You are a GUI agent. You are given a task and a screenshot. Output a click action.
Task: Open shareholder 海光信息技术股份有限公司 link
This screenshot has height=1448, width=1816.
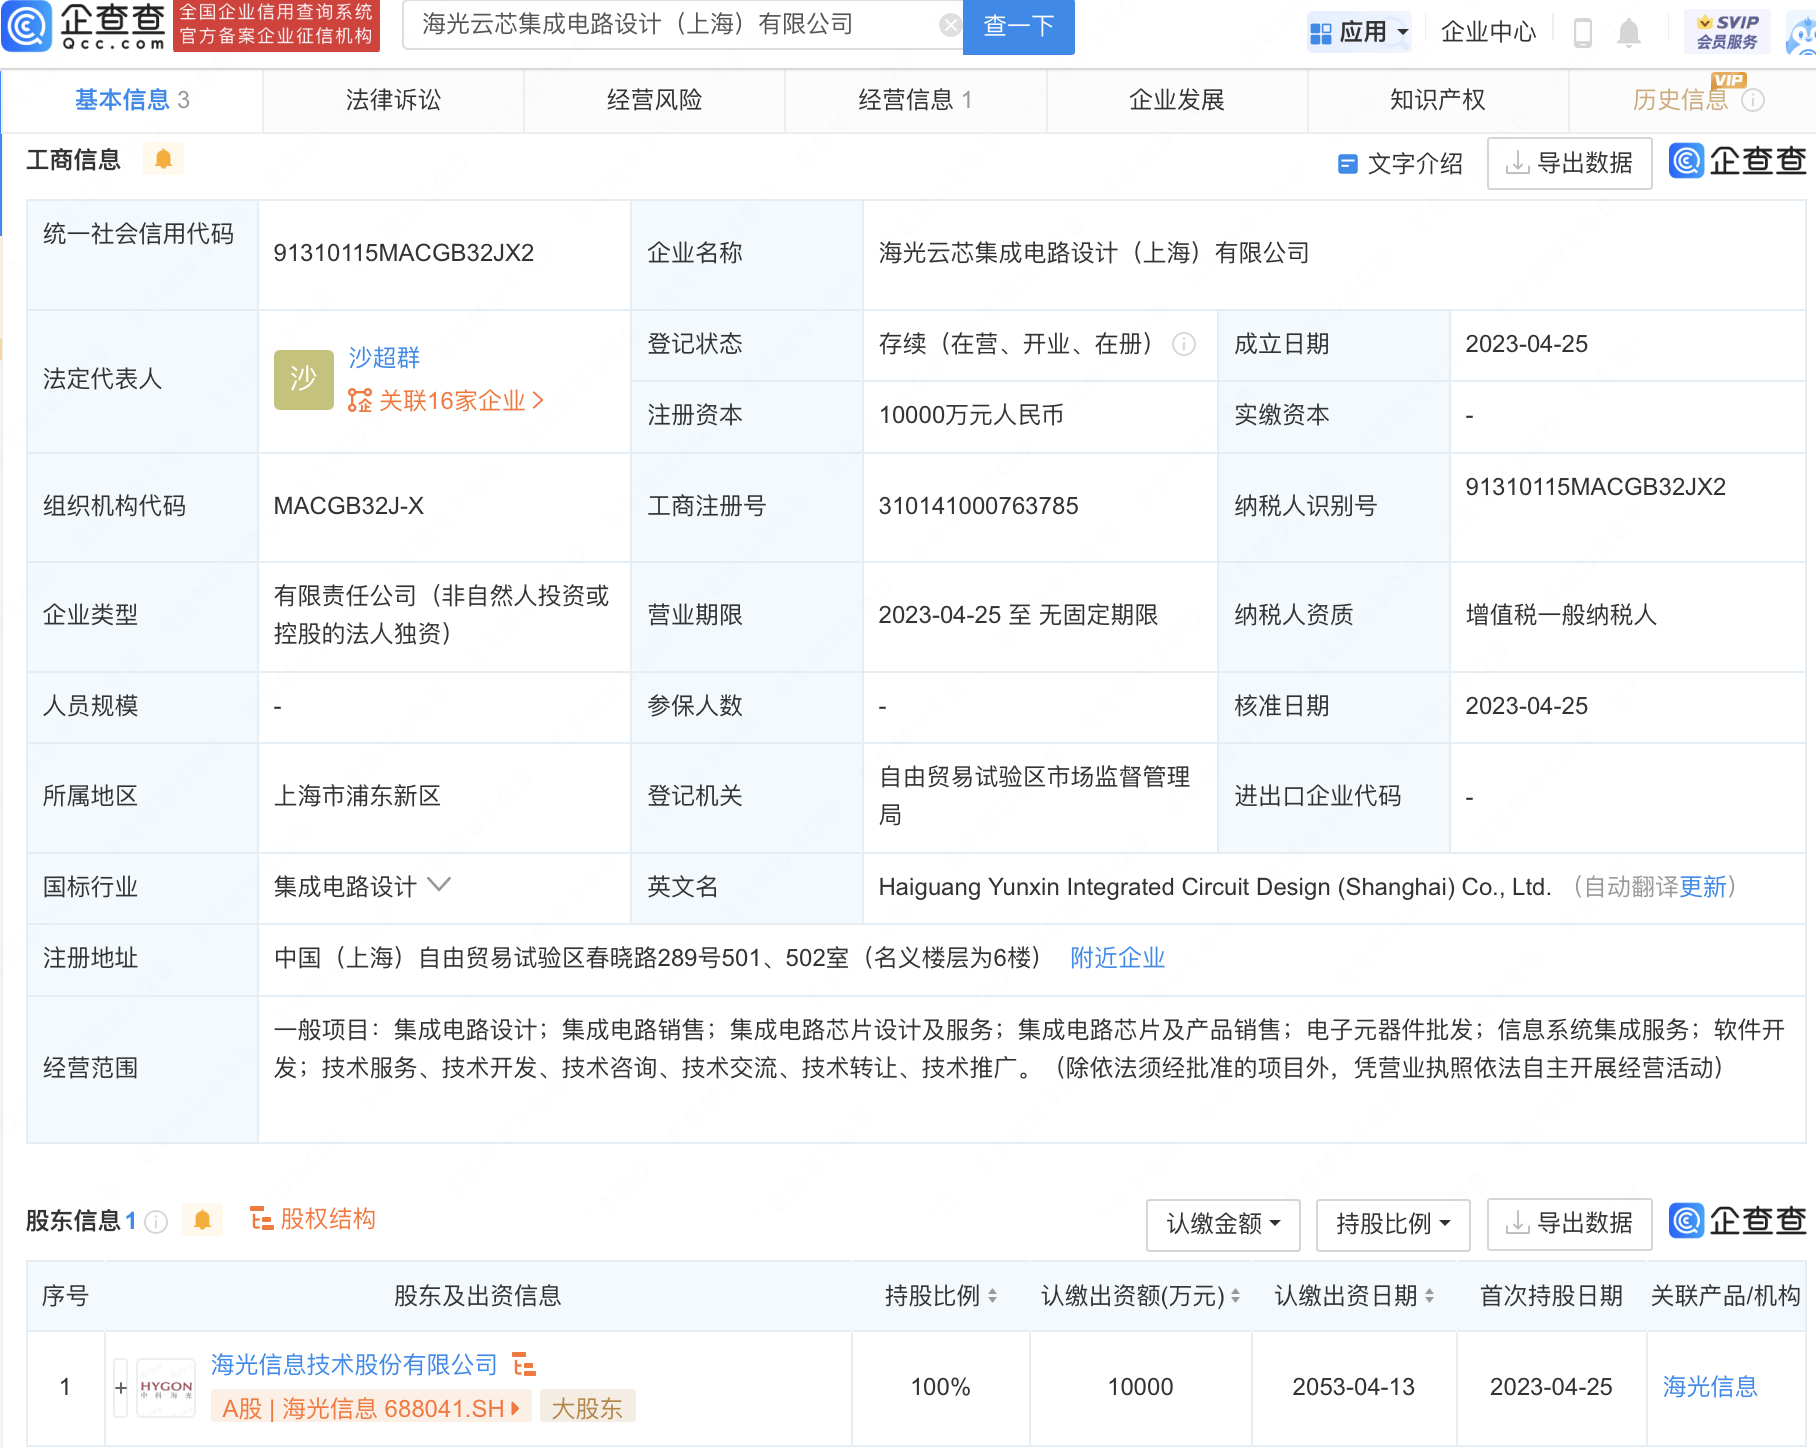click(x=354, y=1364)
